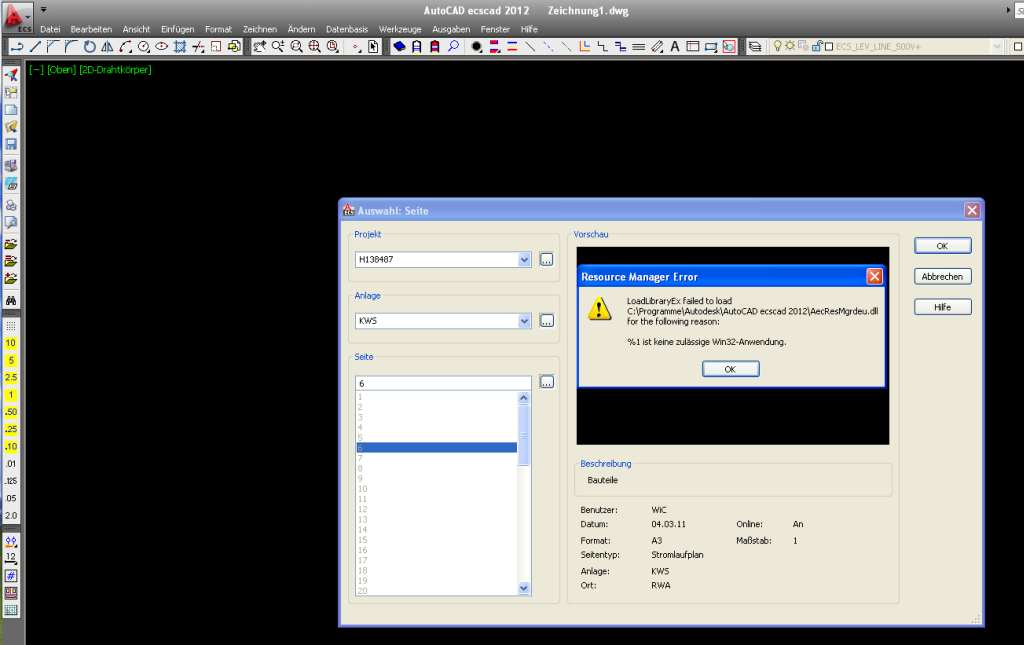The height and width of the screenshot is (645, 1024).
Task: Click OK in Resource Manager Error dialog
Action: [730, 369]
